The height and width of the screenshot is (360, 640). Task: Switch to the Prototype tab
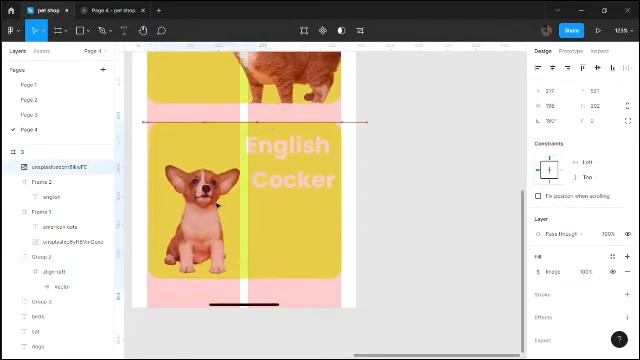571,51
